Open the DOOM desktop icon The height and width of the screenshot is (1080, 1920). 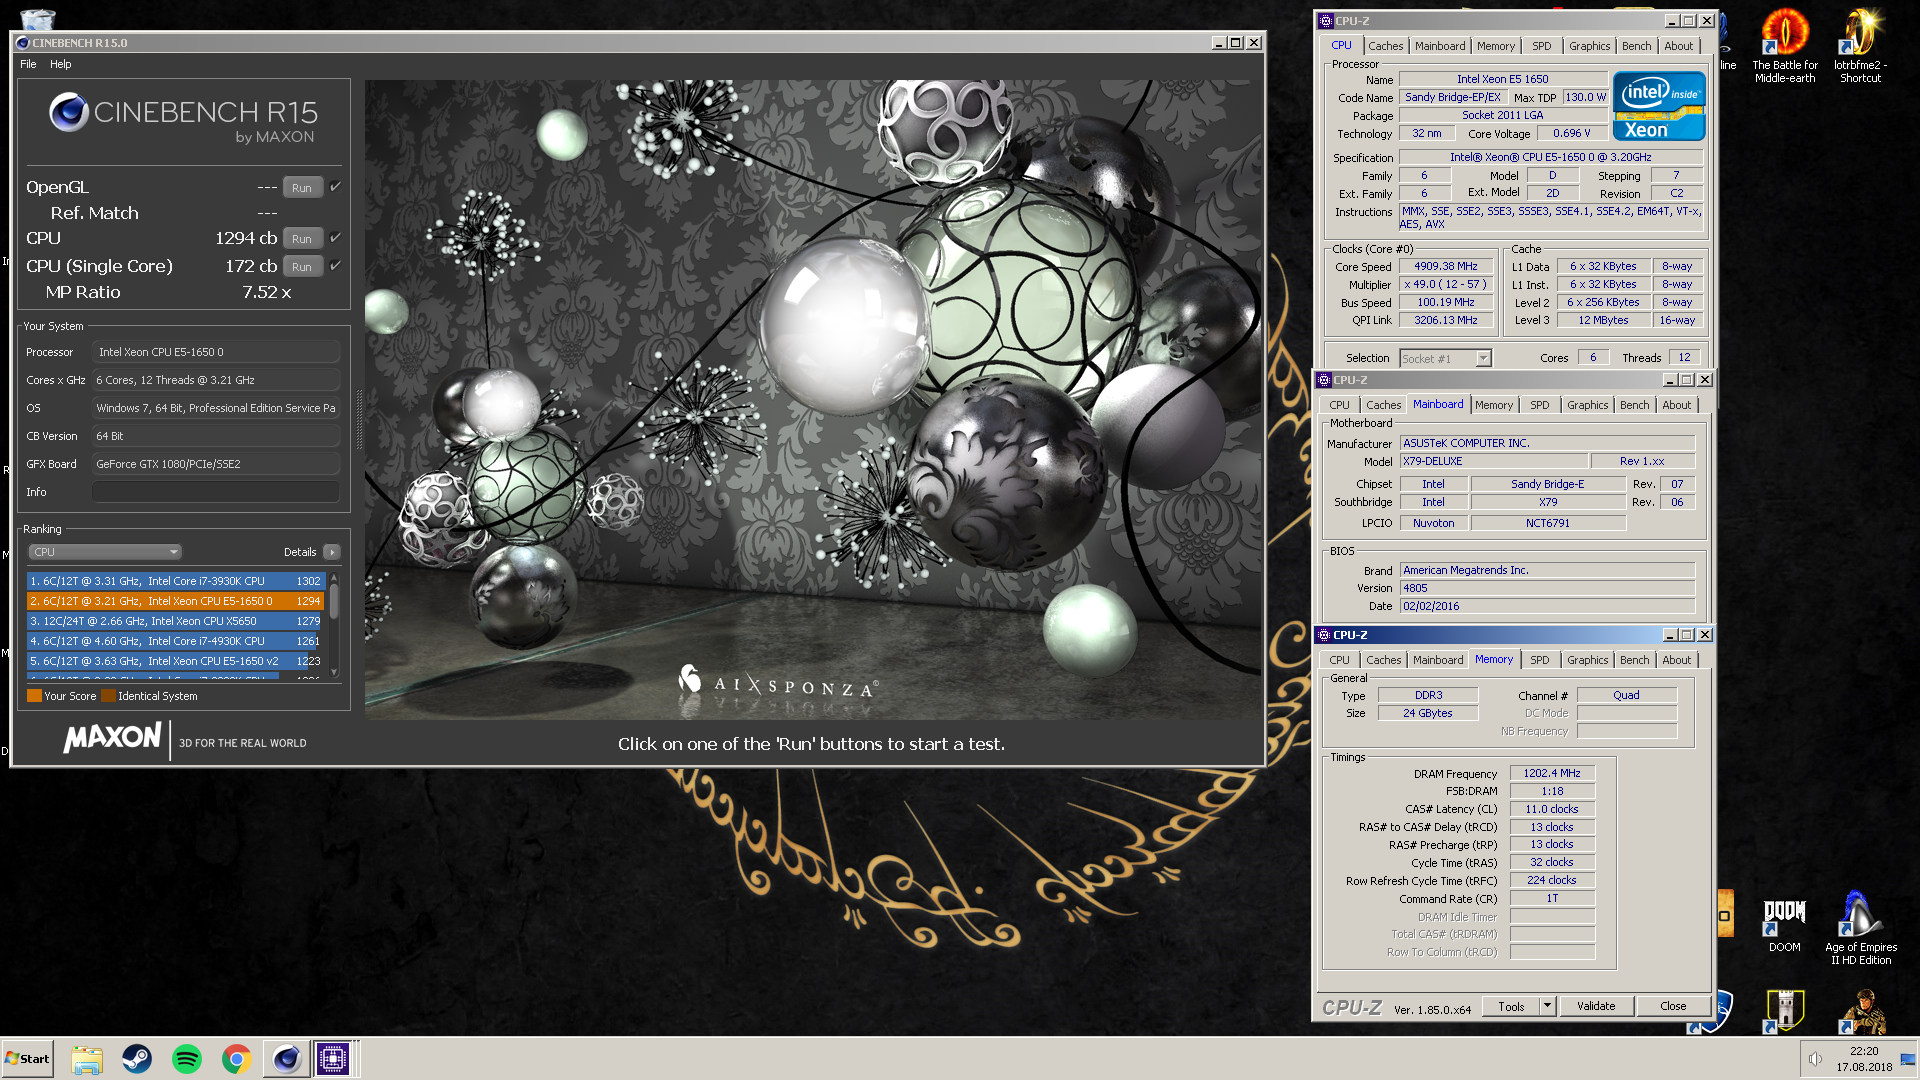coord(1784,923)
